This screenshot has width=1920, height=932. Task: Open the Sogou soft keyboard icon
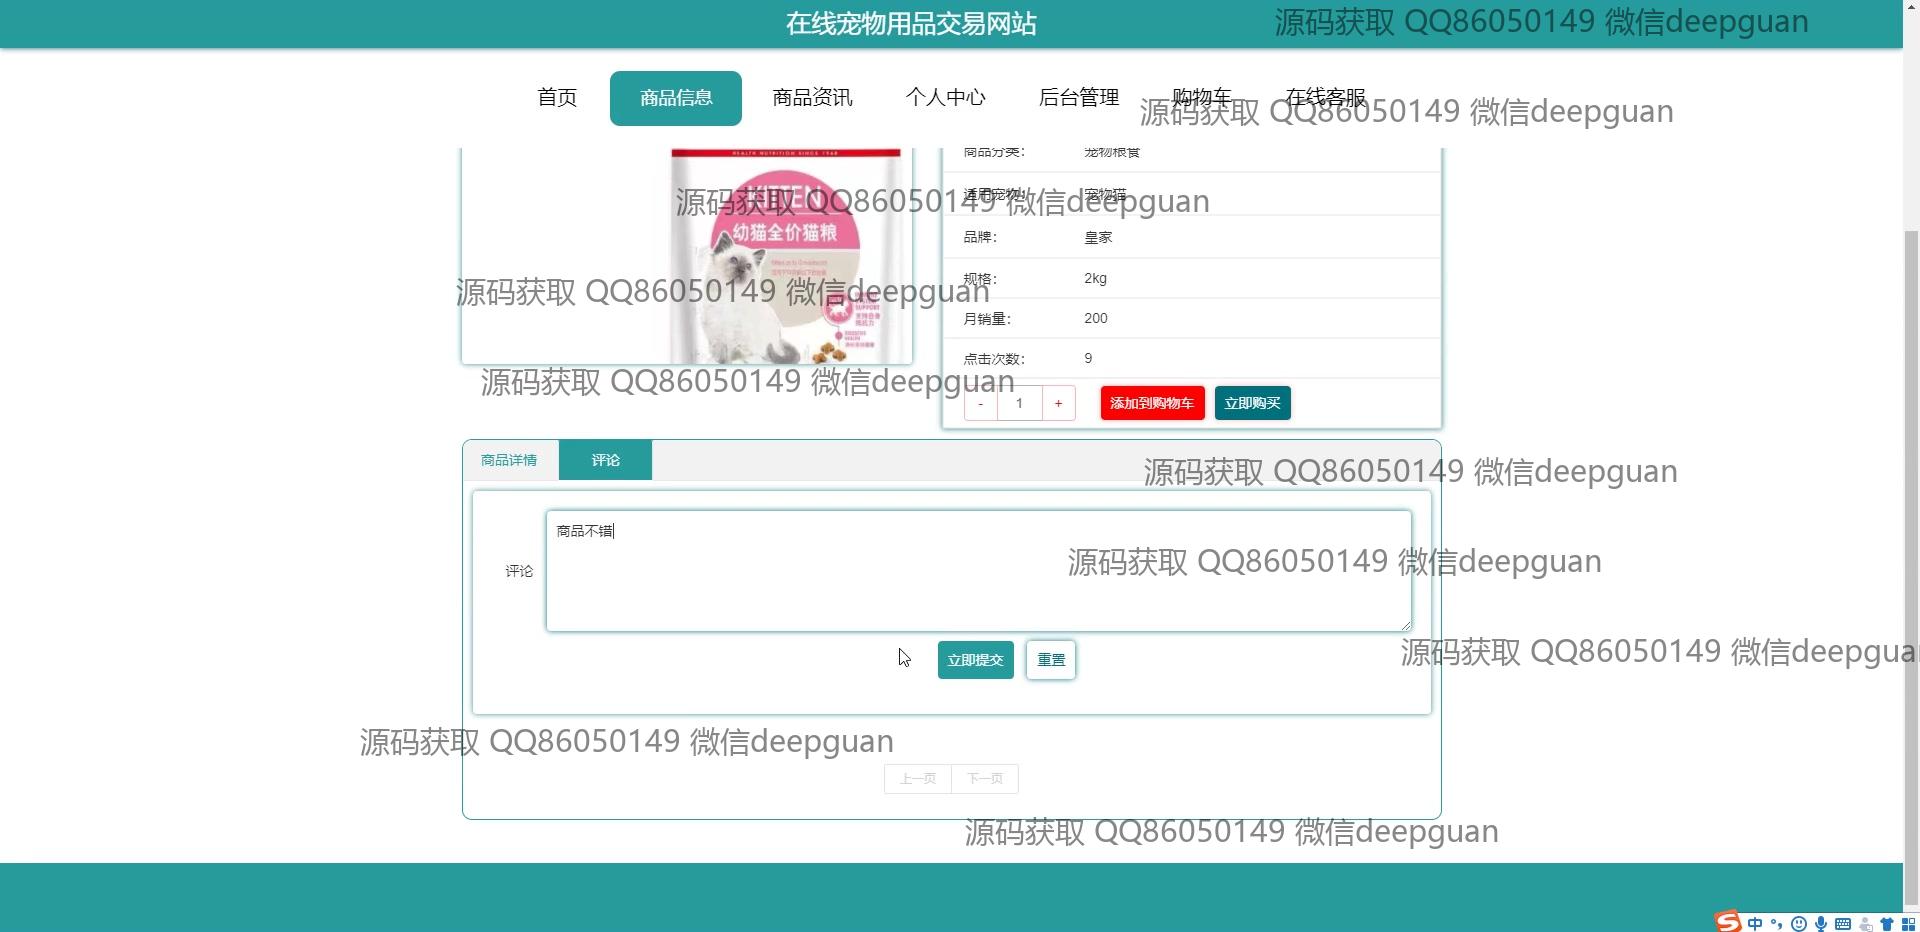(1843, 924)
